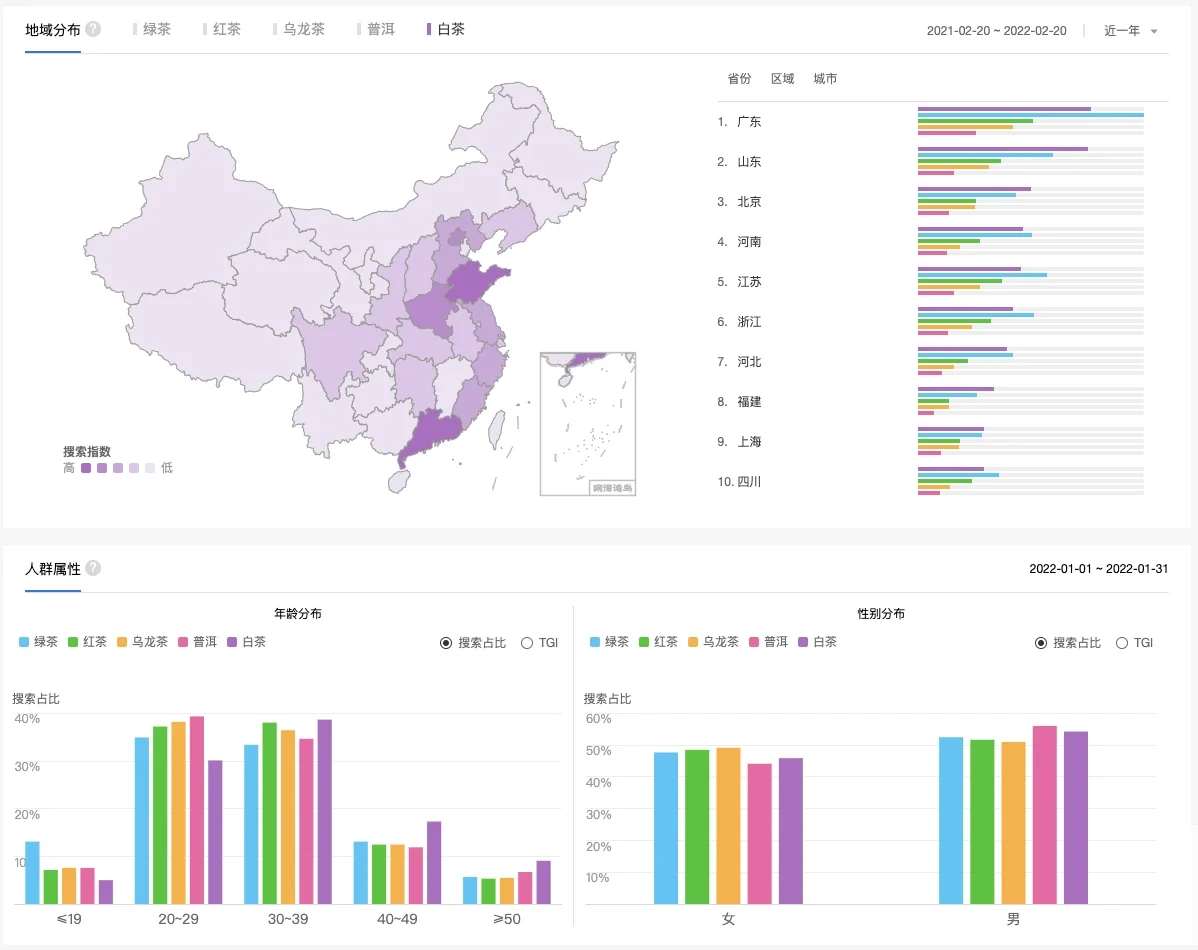This screenshot has height=950, width=1198.
Task: Click the 30~39 age group label
Action: (x=288, y=919)
